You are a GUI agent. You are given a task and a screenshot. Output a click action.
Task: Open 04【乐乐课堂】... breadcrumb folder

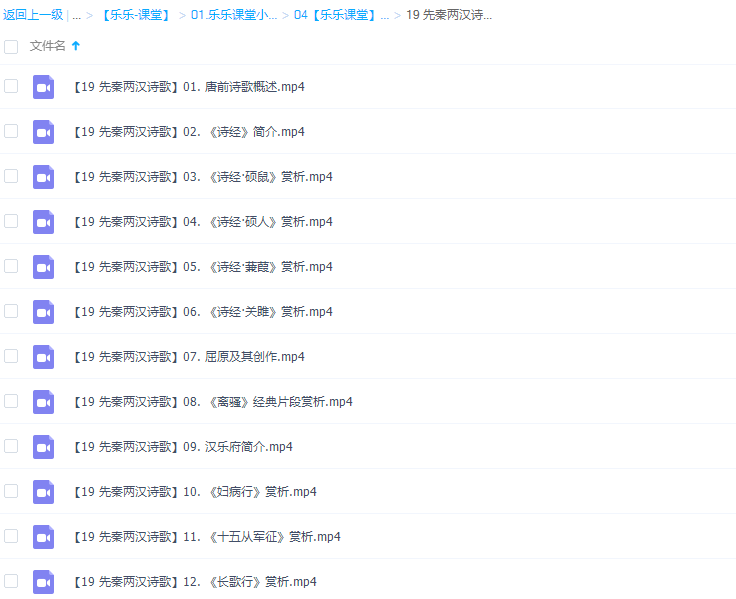pyautogui.click(x=341, y=16)
